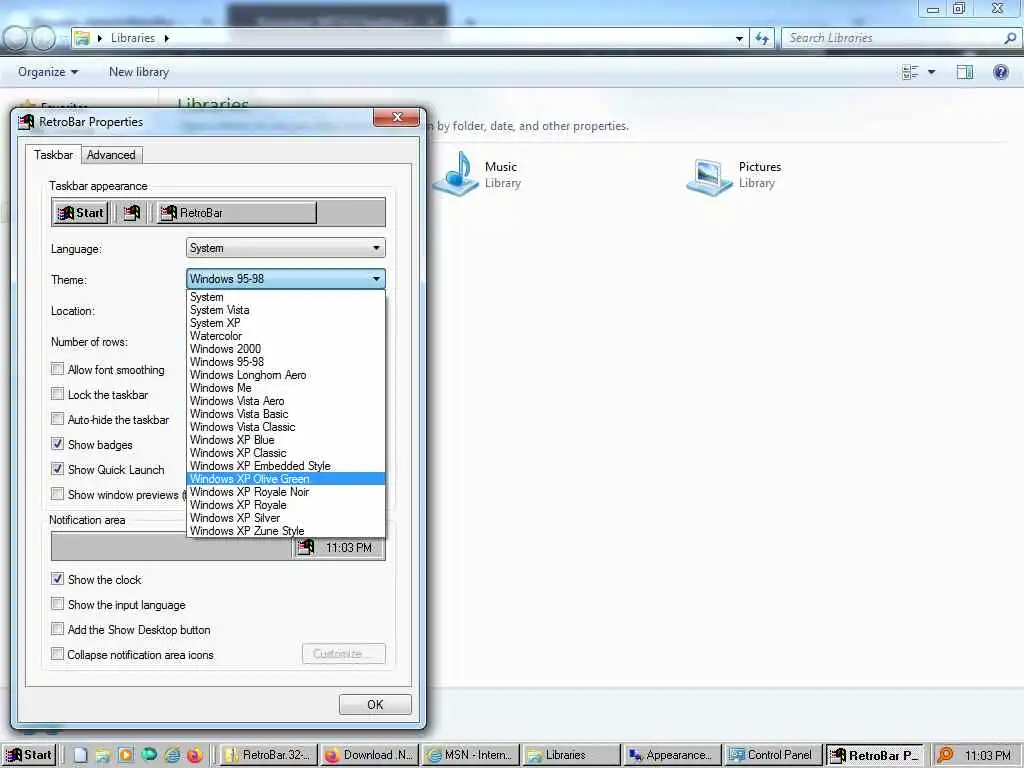This screenshot has width=1024, height=768.
Task: Pick Windows XP Classic theme
Action: click(x=285, y=453)
